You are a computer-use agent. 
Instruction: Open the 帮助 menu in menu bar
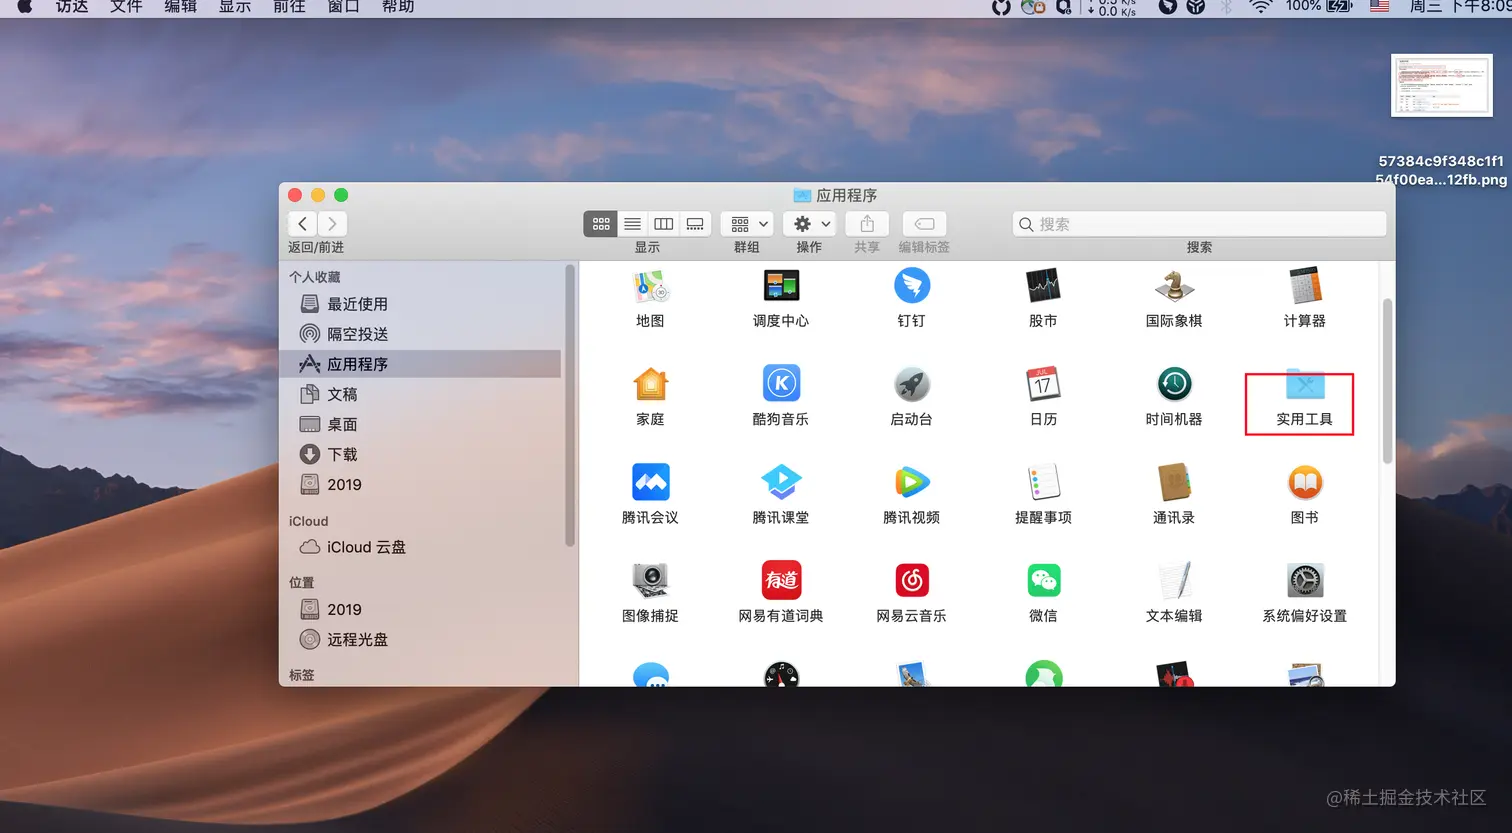(398, 7)
